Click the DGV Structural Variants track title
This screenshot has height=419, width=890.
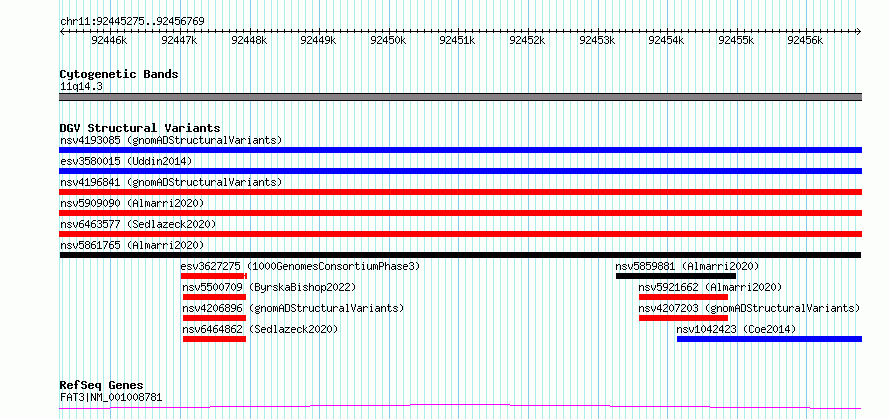click(140, 128)
